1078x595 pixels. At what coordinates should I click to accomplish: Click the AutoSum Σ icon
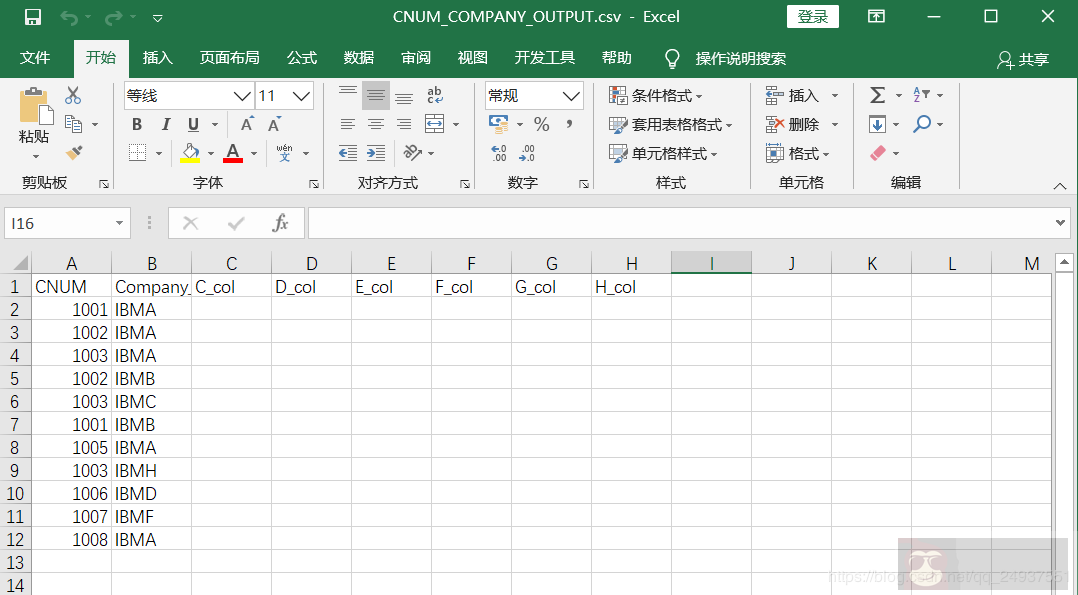coord(878,95)
